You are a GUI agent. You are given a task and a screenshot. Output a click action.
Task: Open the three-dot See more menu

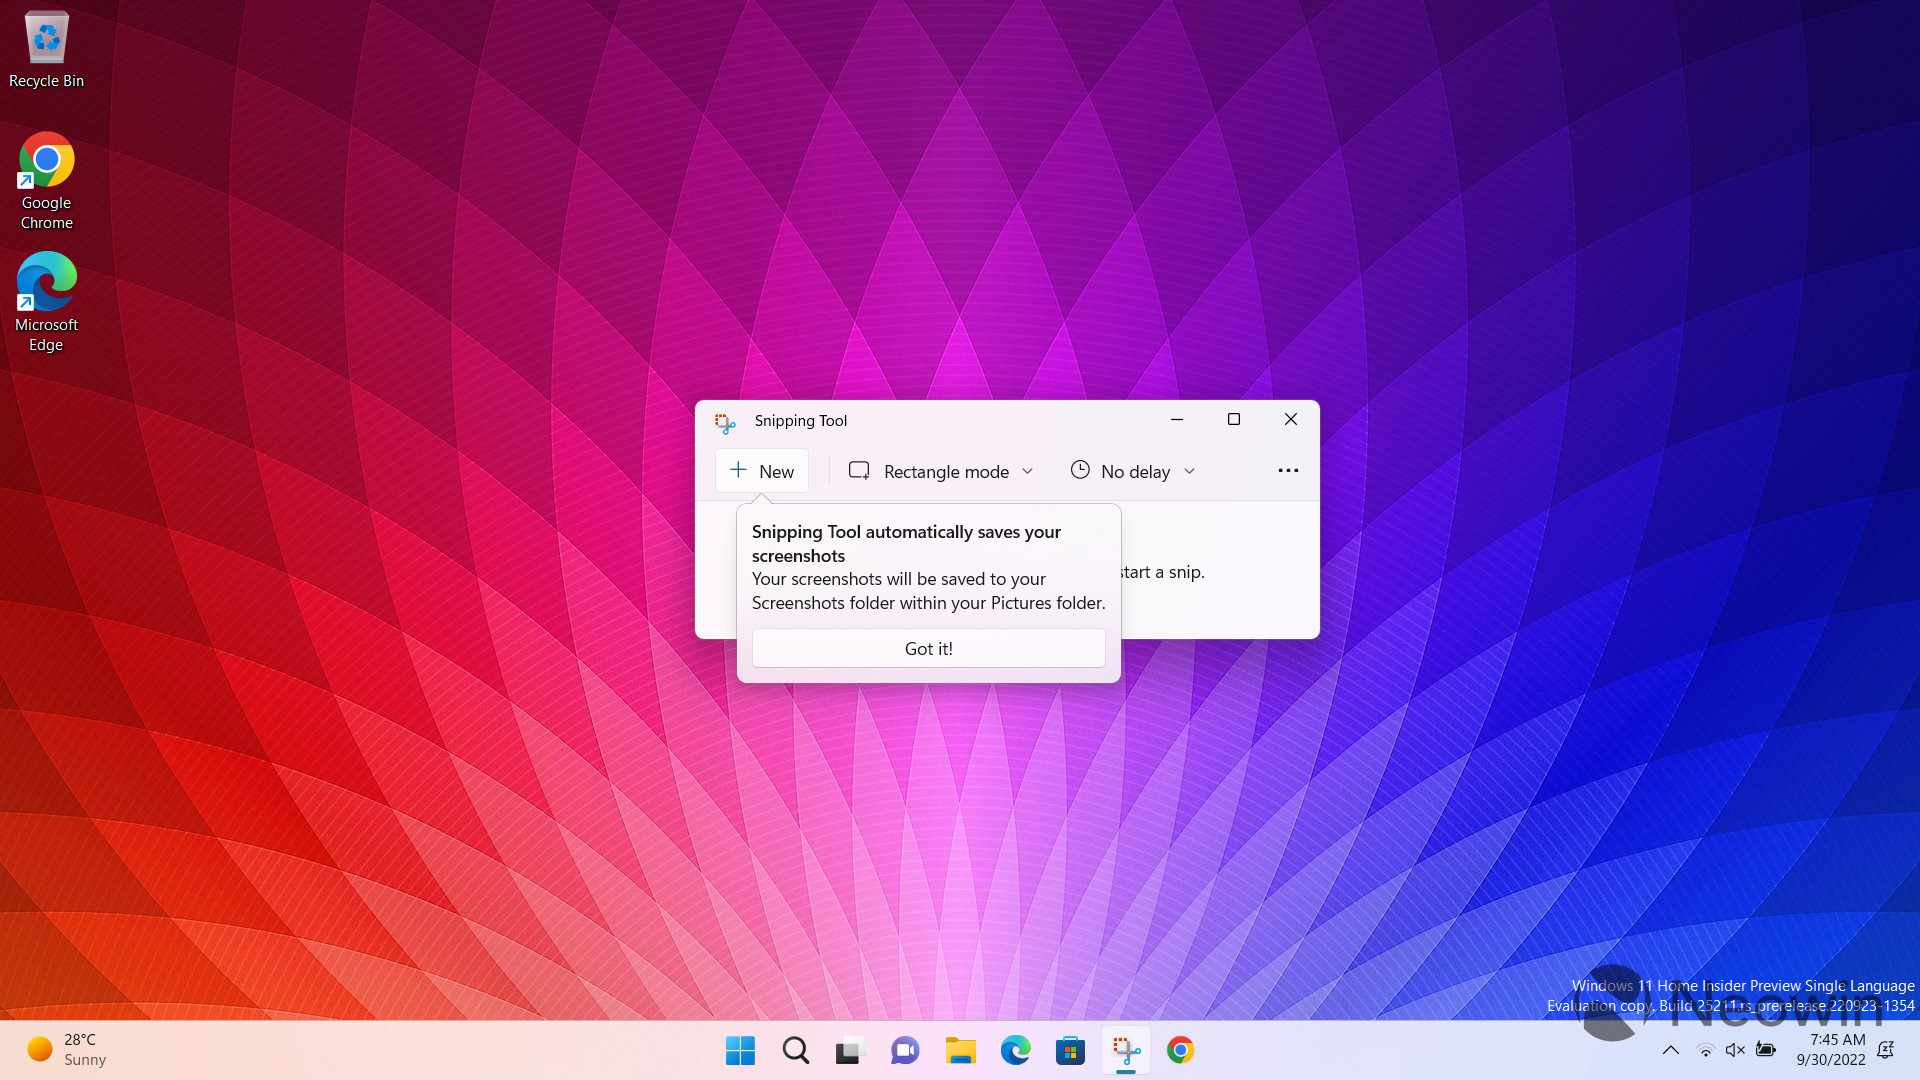(x=1288, y=471)
